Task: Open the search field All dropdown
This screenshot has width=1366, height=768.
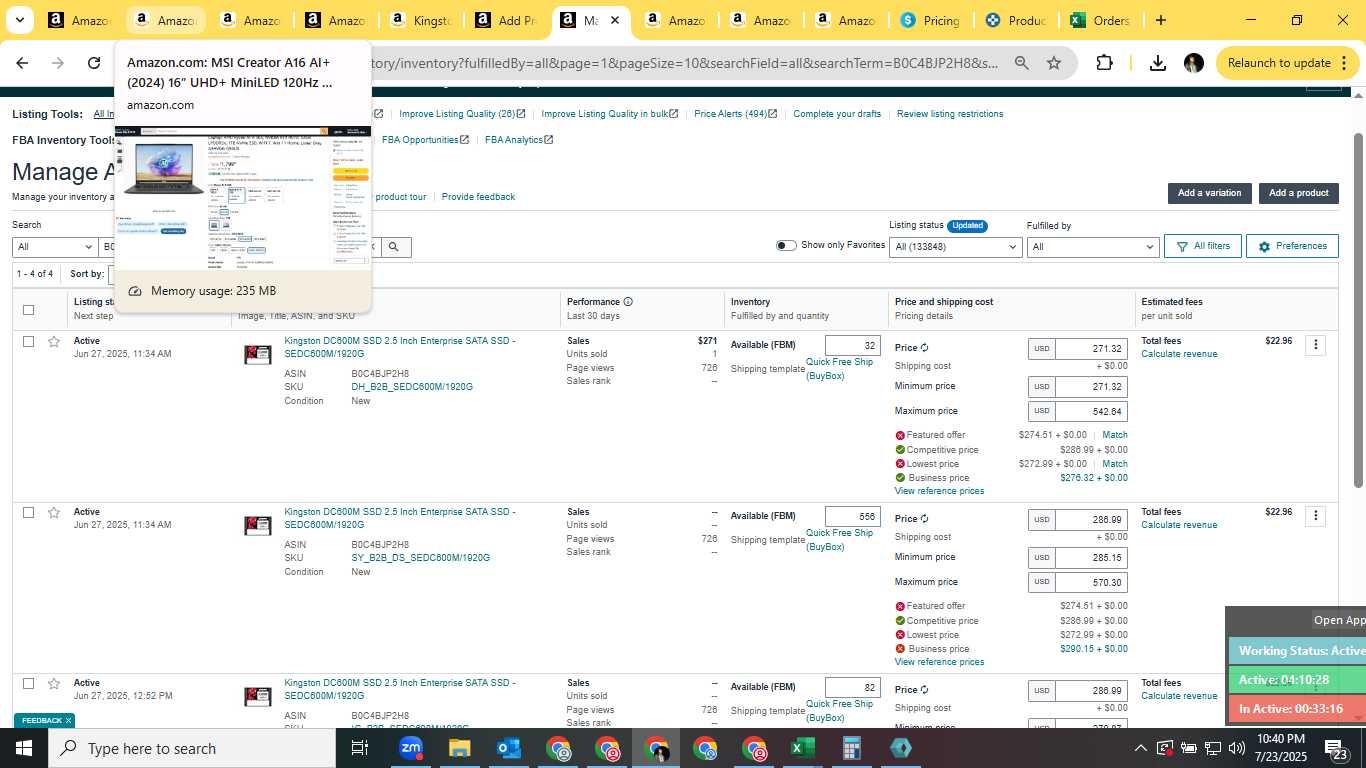Action: pos(54,246)
